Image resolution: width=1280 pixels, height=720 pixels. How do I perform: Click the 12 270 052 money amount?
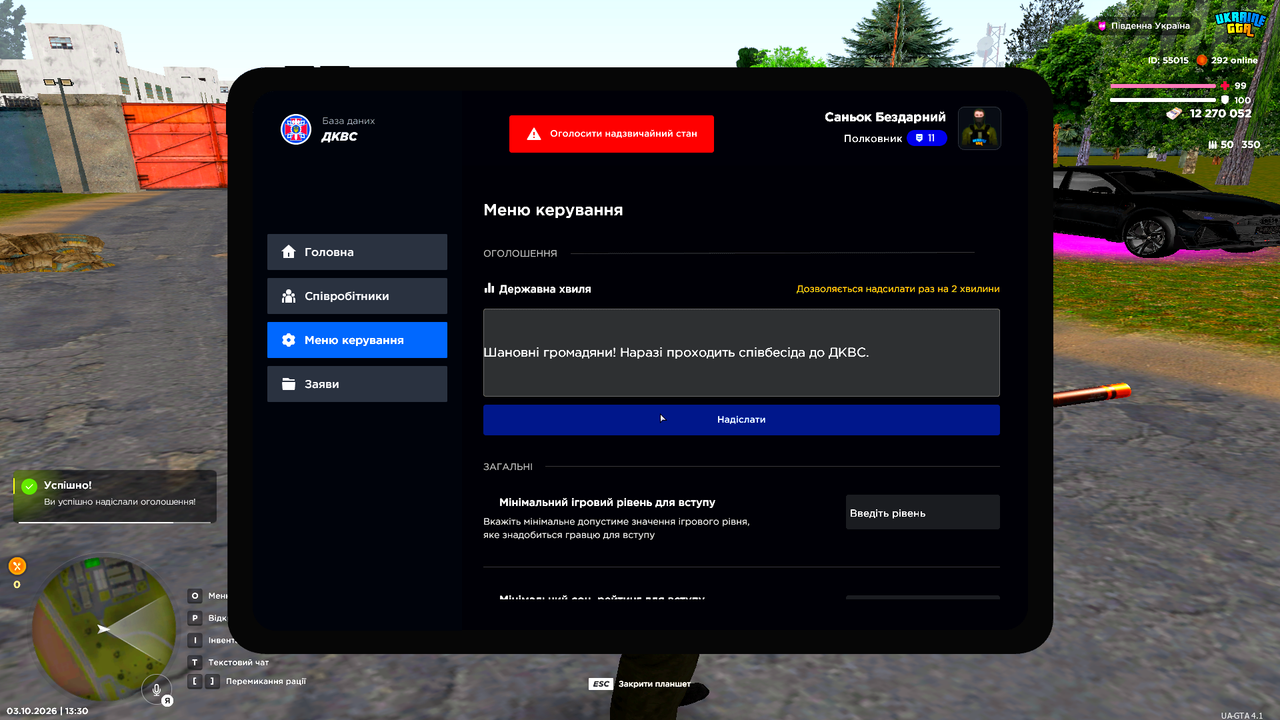(1220, 114)
